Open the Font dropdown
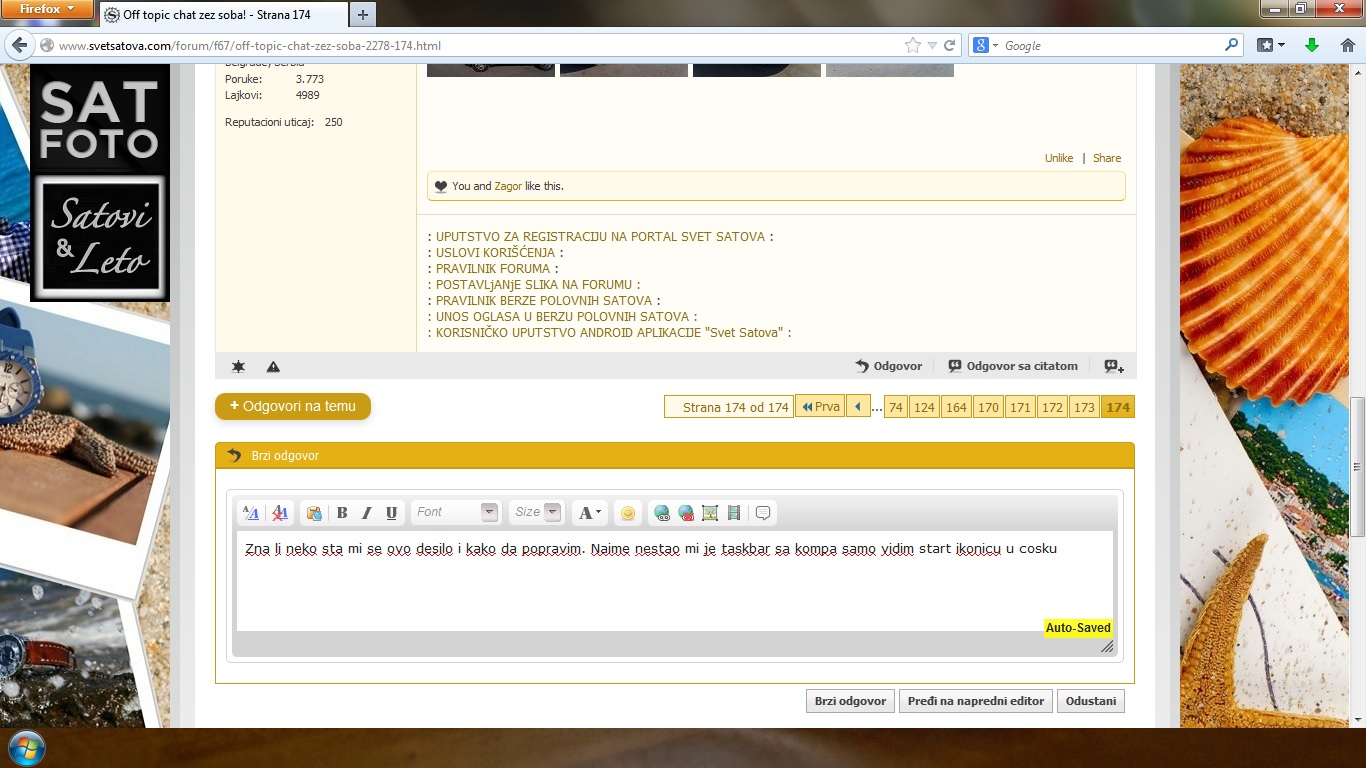Viewport: 1366px width, 768px height. 455,512
